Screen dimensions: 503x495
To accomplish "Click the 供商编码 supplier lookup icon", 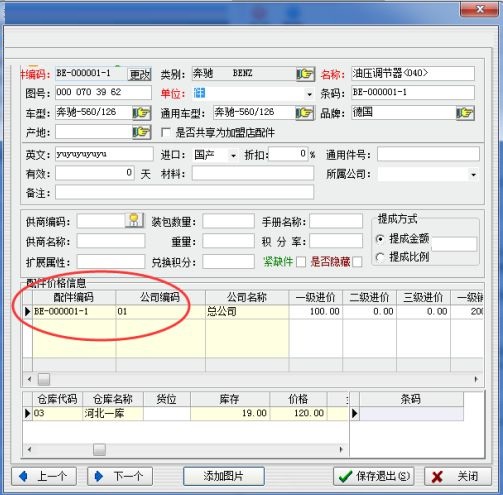I will tap(134, 220).
